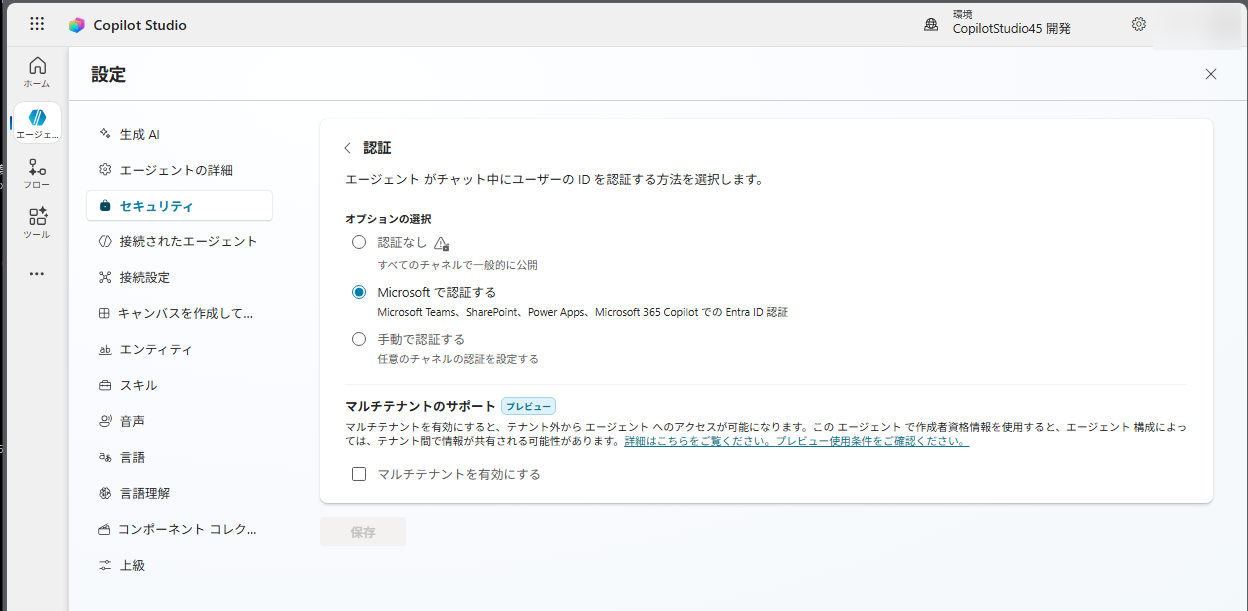Click the brain icon beside 言語理解
Image resolution: width=1248 pixels, height=611 pixels.
pyautogui.click(x=105, y=493)
